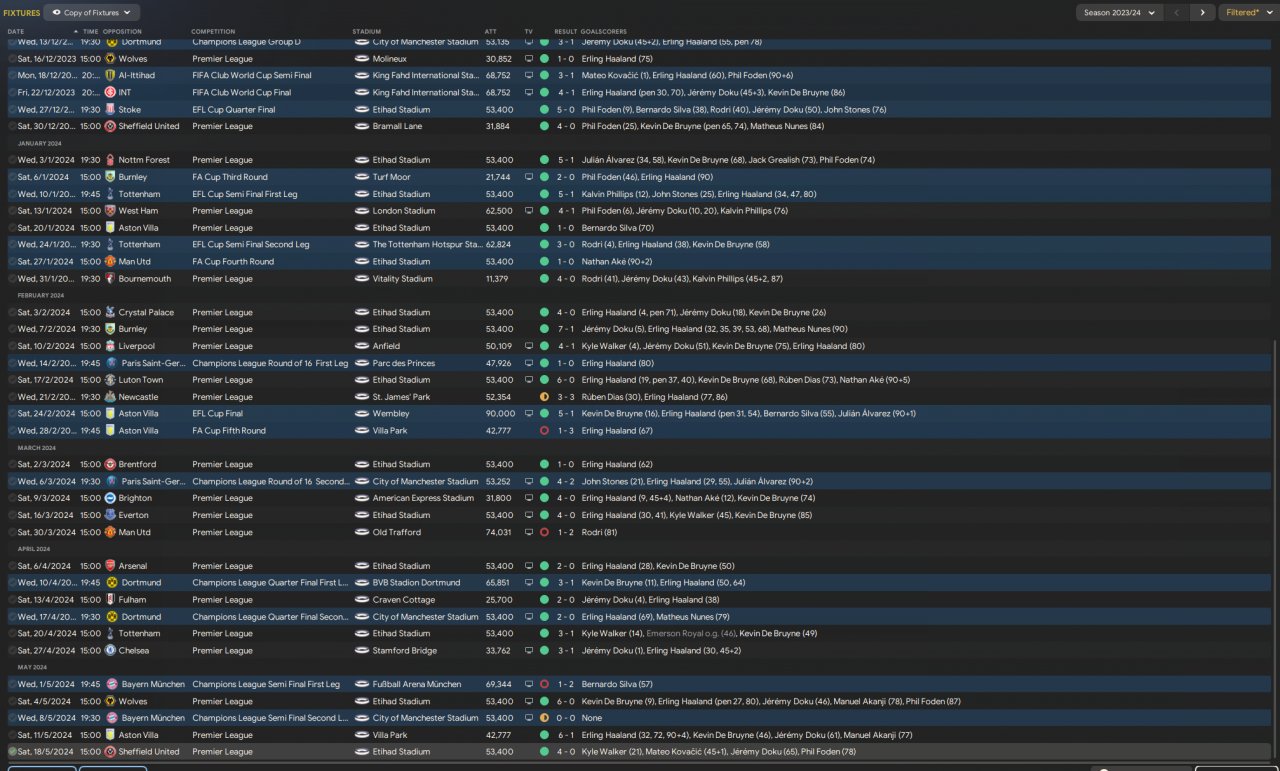This screenshot has width=1280, height=771.
Task: Click the red loss indicator on FA Cup Fifth Round row
Action: tap(544, 431)
